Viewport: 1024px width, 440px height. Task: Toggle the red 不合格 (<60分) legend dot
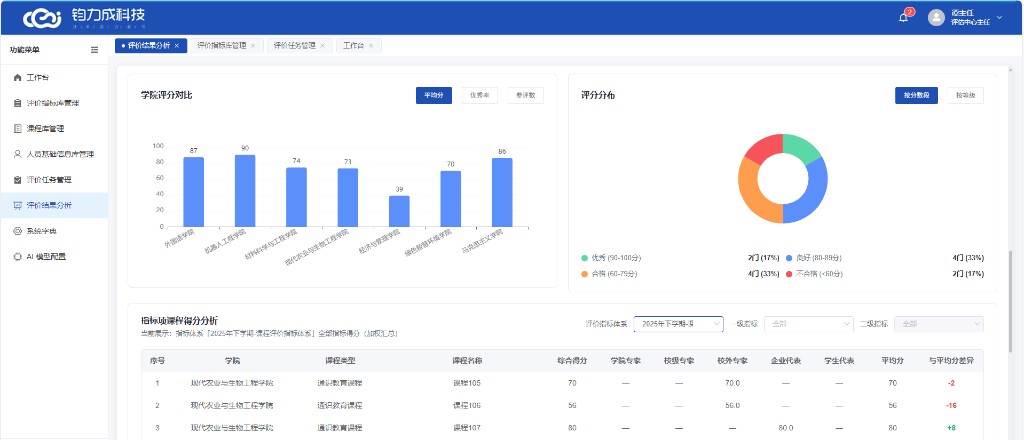click(789, 274)
